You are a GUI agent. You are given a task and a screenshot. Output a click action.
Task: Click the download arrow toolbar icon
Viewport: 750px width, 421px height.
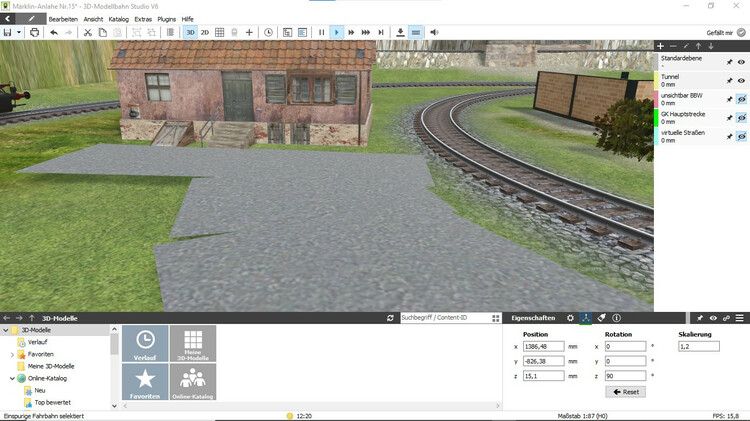[400, 33]
